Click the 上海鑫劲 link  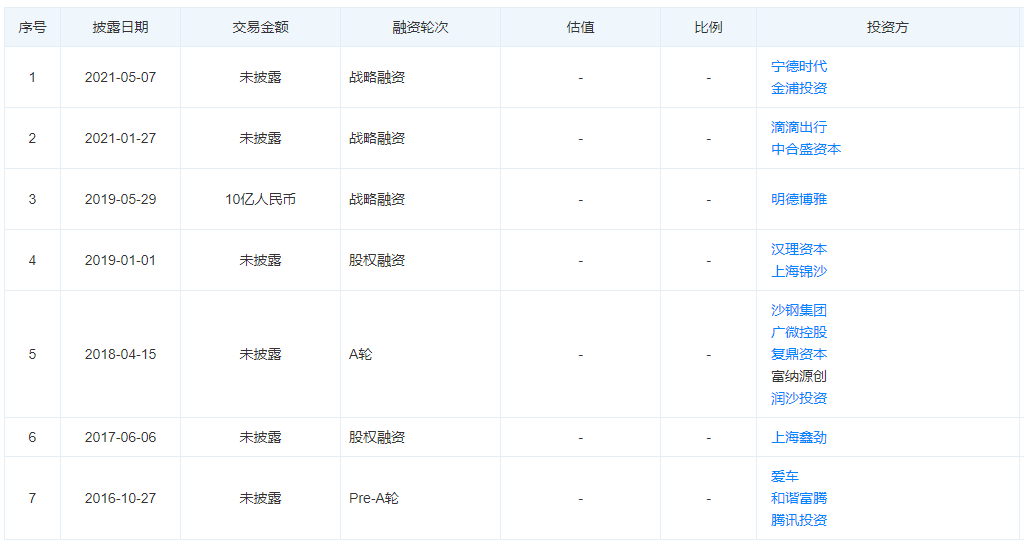click(799, 437)
